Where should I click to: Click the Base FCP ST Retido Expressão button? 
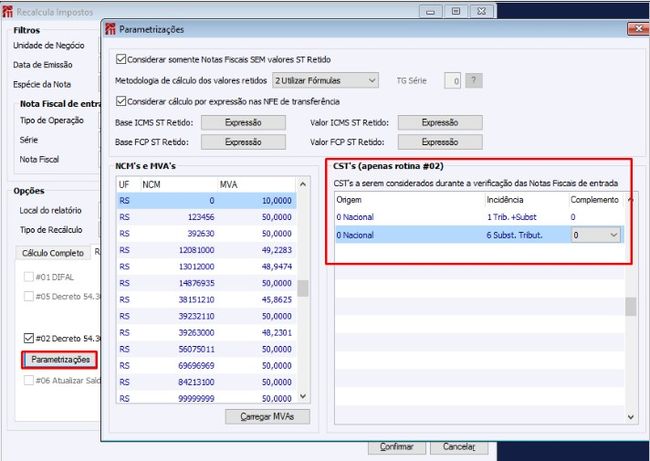coord(243,142)
